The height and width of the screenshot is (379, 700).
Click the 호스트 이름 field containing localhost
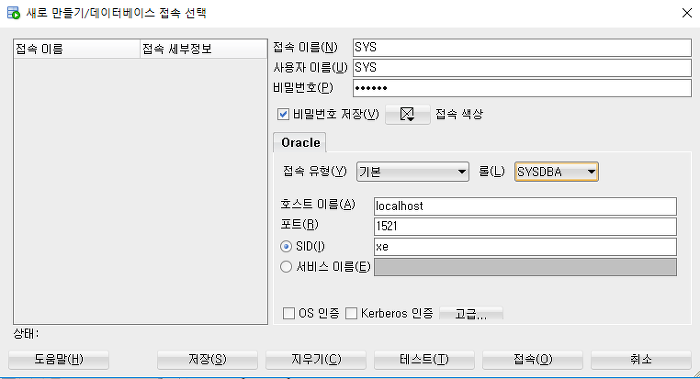525,206
